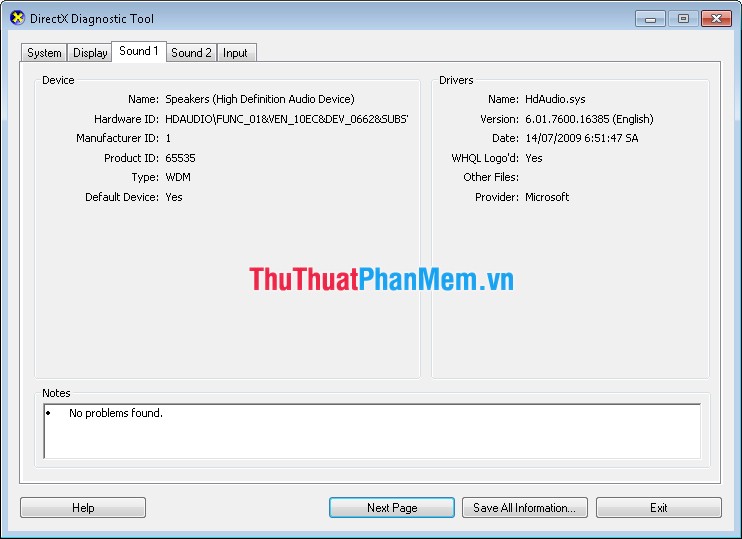Click the Help button
This screenshot has height=539, width=742.
click(83, 508)
